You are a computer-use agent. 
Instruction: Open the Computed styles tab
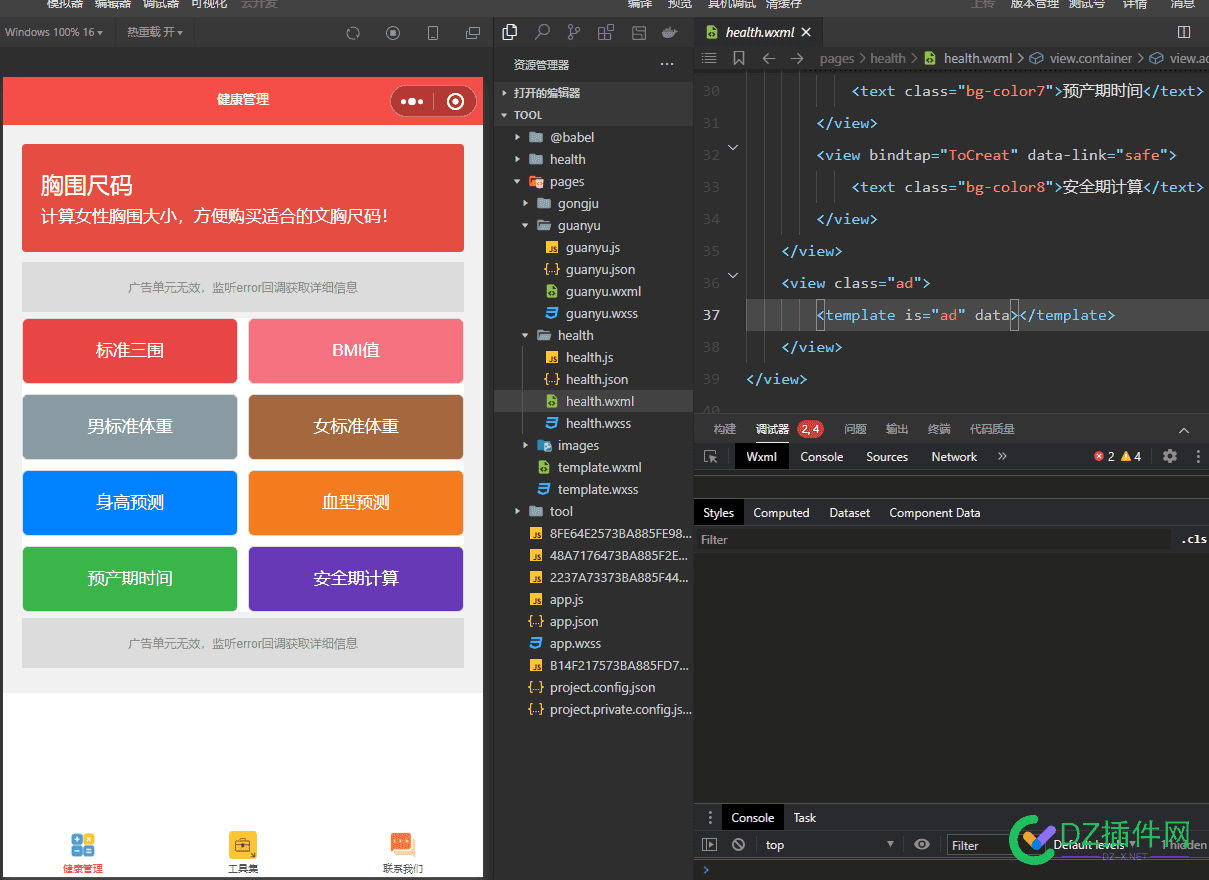(x=781, y=512)
